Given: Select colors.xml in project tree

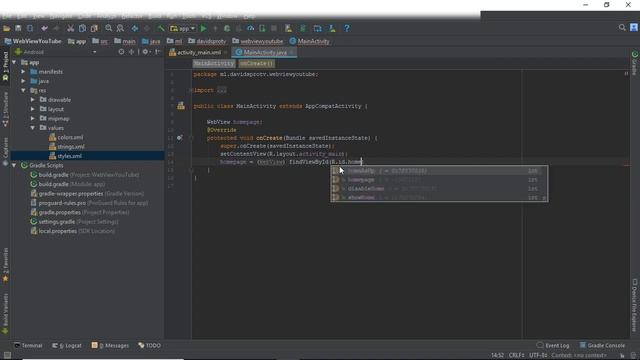Looking at the screenshot, I should tap(66, 138).
